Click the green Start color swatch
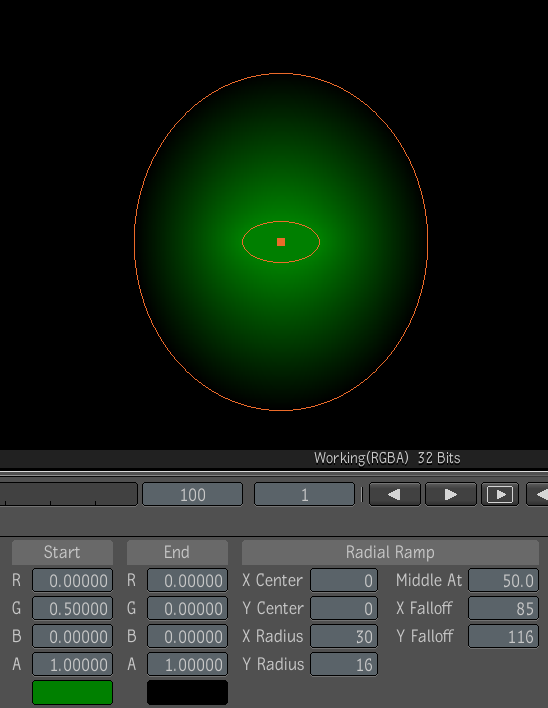This screenshot has height=708, width=548. coord(72,692)
